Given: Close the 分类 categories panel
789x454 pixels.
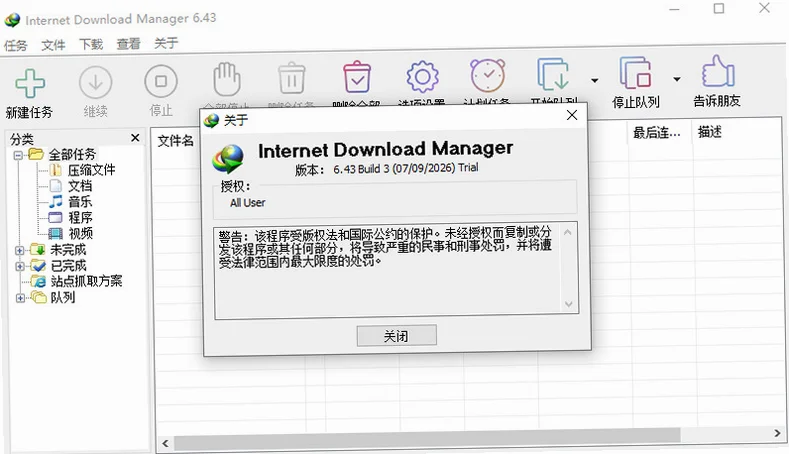Looking at the screenshot, I should pyautogui.click(x=135, y=137).
